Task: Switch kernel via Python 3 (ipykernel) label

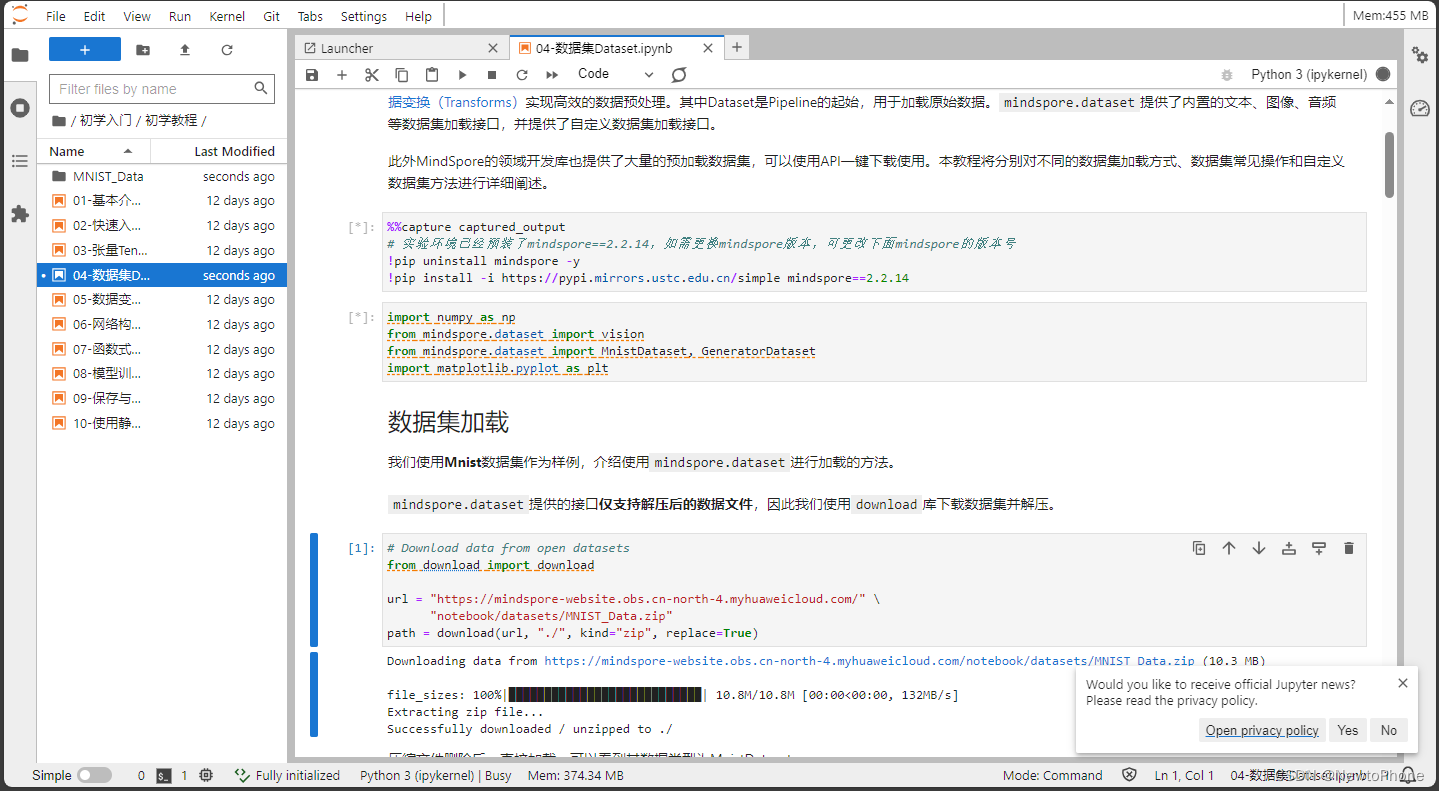Action: point(1310,74)
